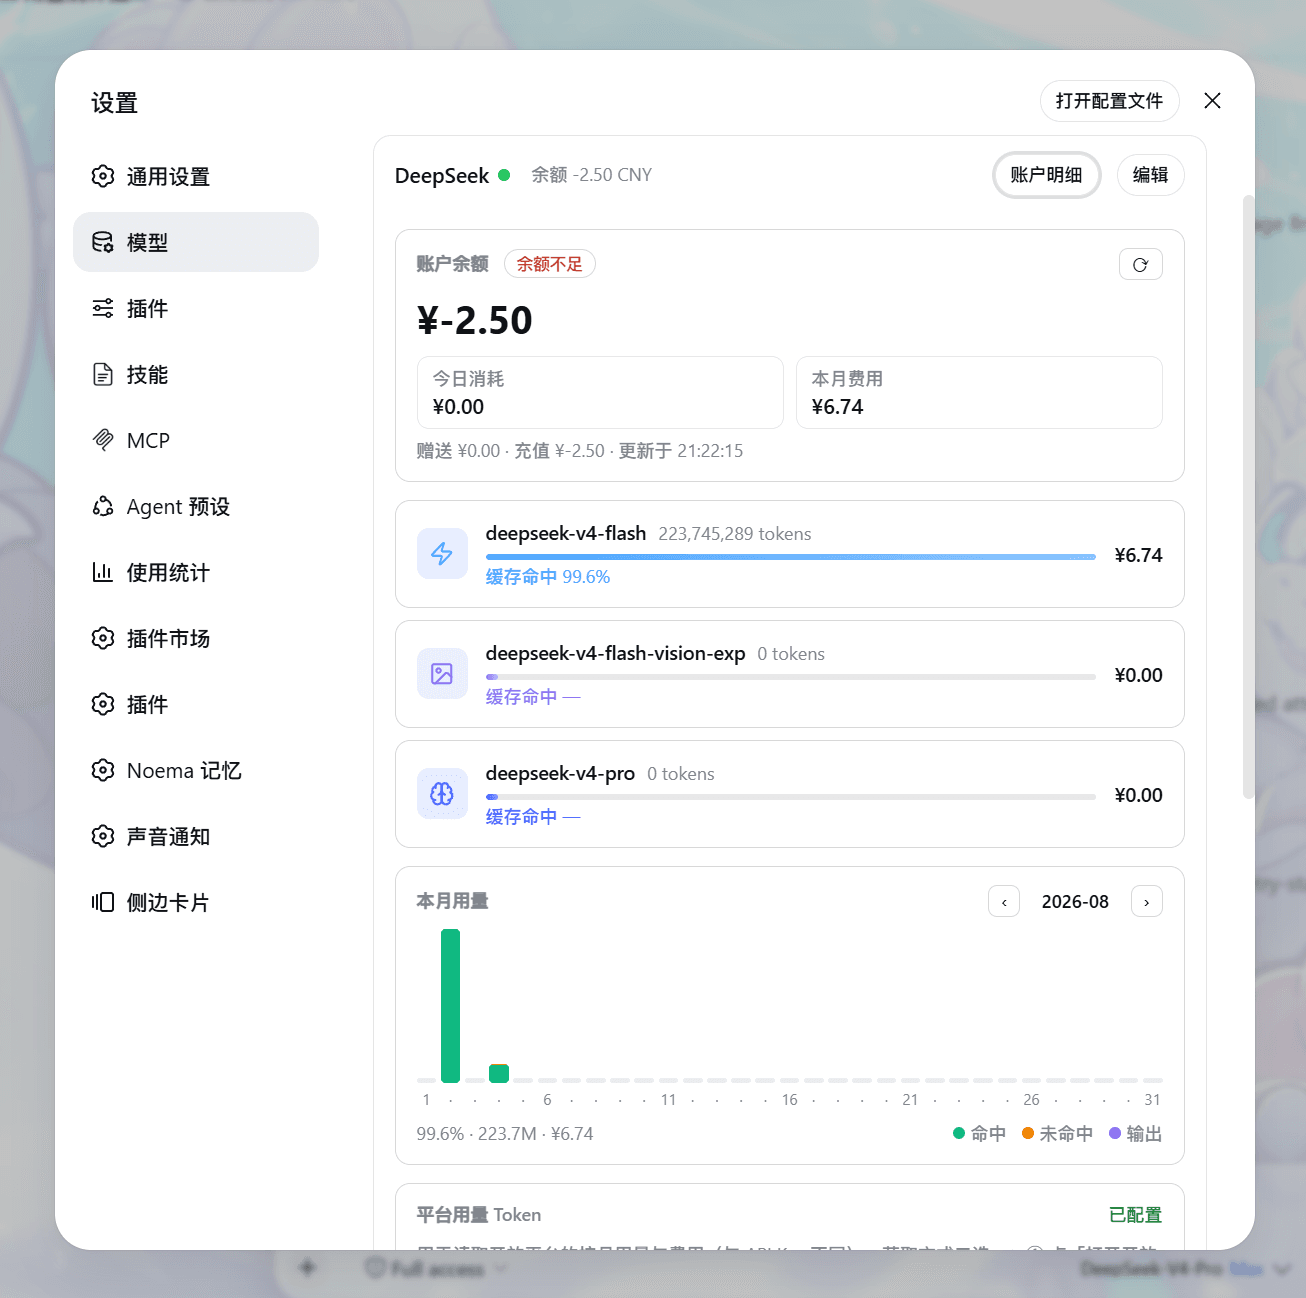
Task: Click the 2026-08 month label
Action: (1075, 902)
